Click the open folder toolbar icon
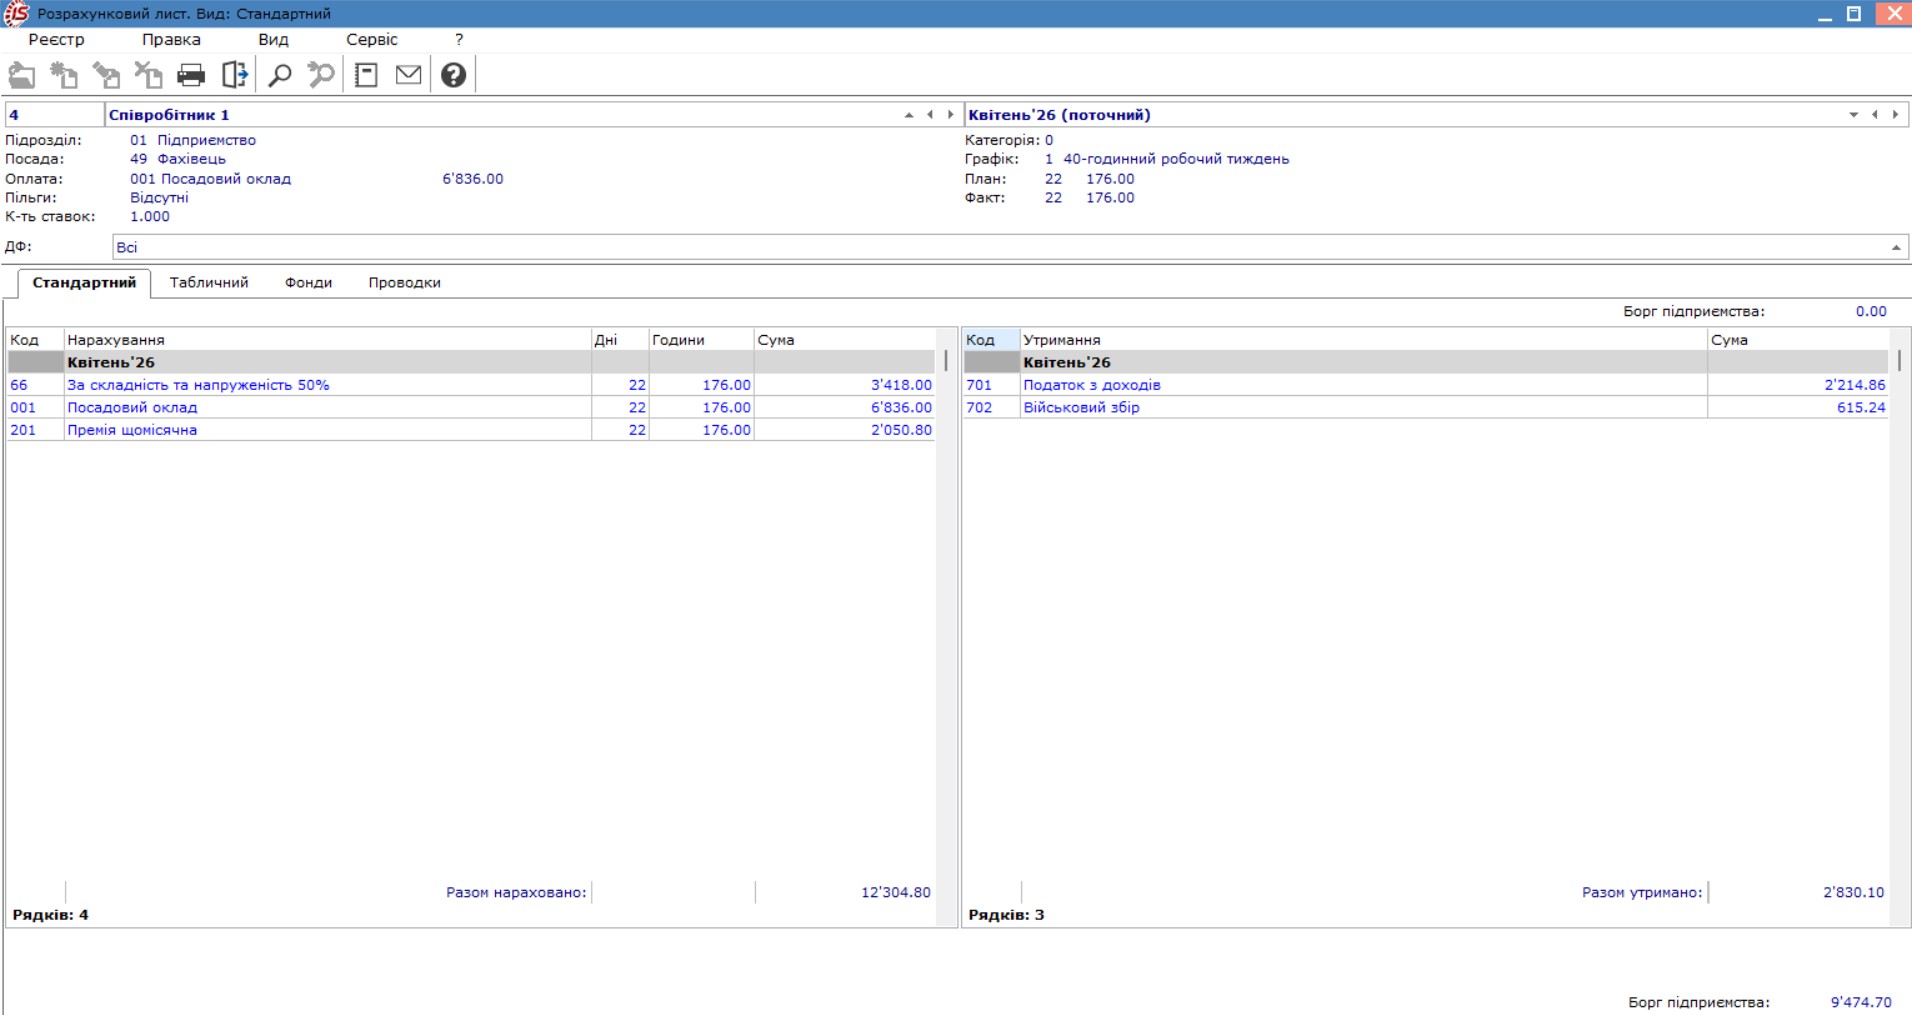This screenshot has height=1015, width=1912. coord(22,75)
